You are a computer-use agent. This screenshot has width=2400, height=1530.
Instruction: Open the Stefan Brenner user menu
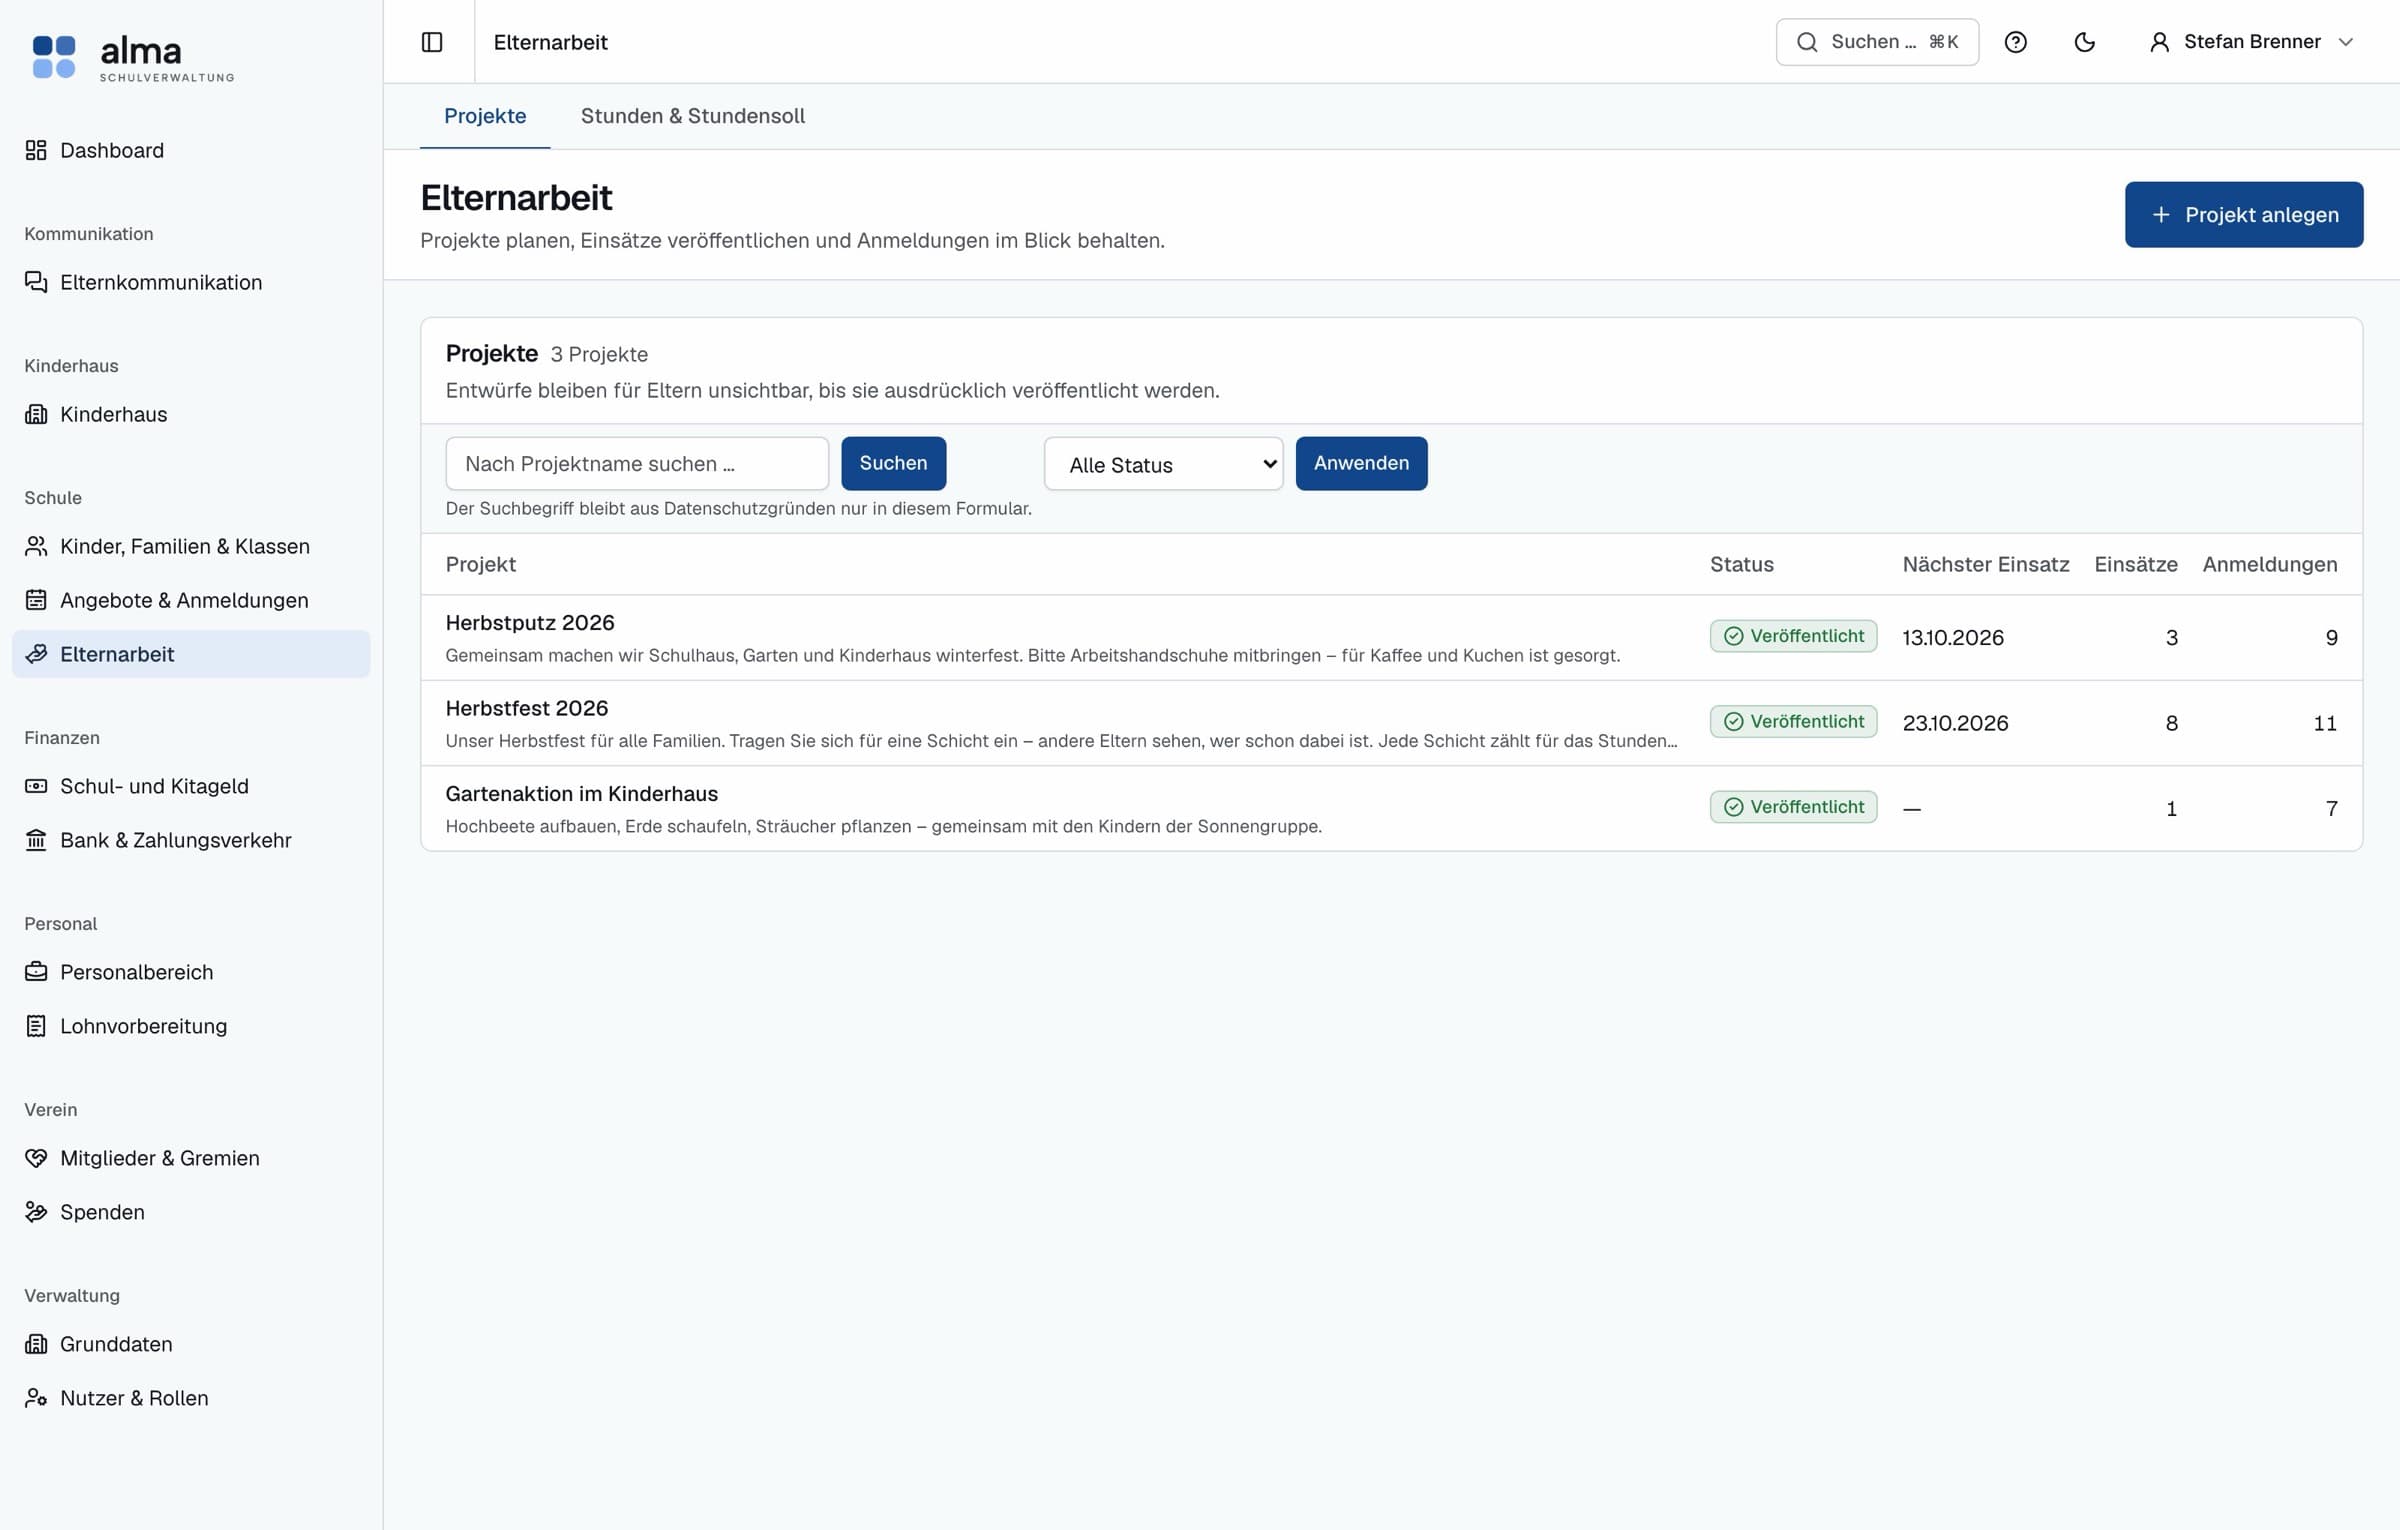pyautogui.click(x=2251, y=42)
